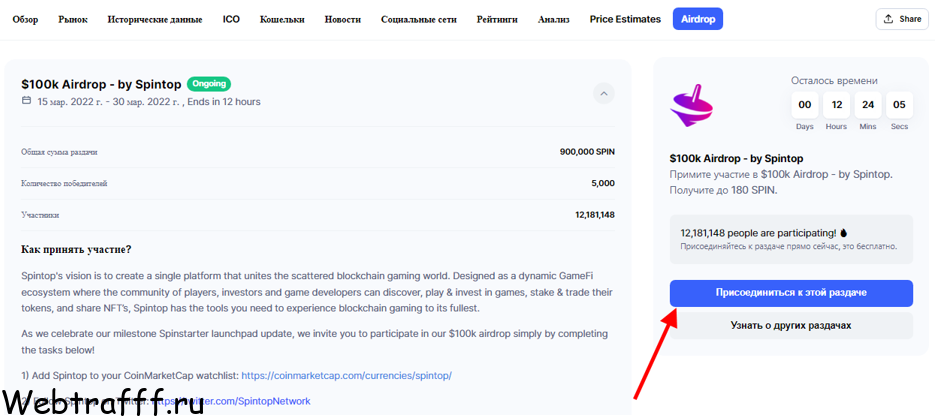
Task: Open the coinmarketcap.com/currencies/spintop link
Action: (x=346, y=376)
